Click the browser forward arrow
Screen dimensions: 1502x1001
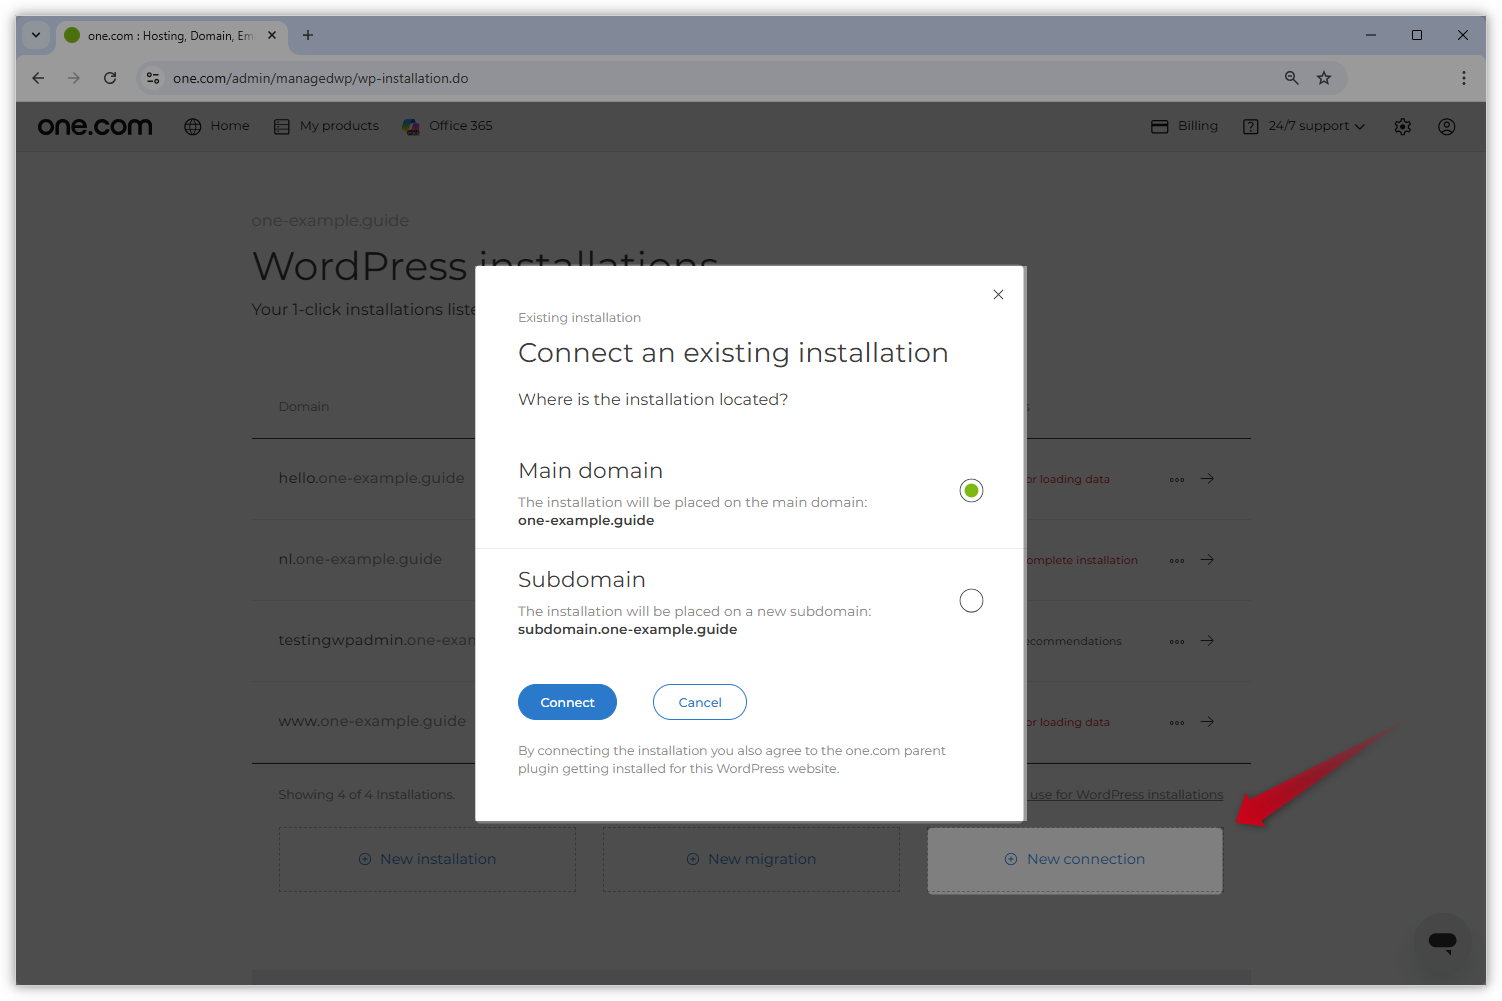(74, 78)
